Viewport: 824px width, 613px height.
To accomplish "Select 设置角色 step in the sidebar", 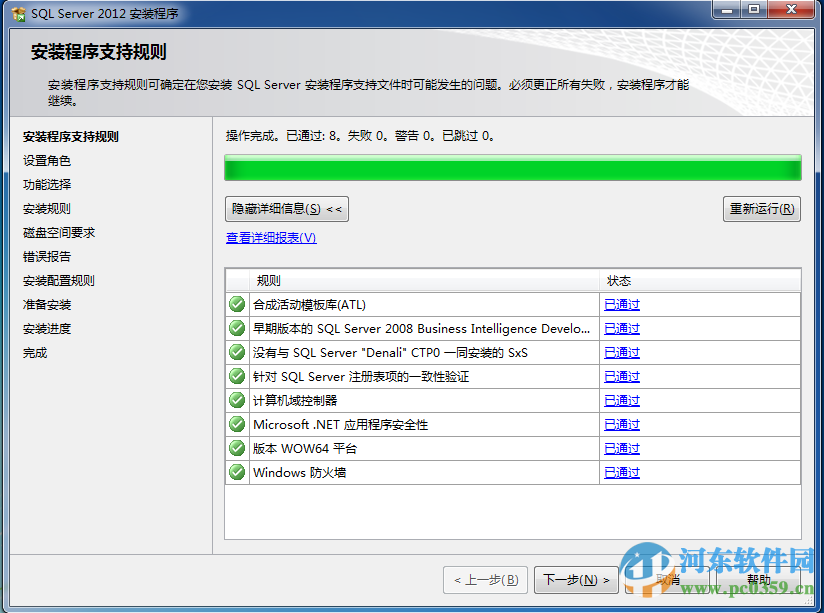I will 45,161.
